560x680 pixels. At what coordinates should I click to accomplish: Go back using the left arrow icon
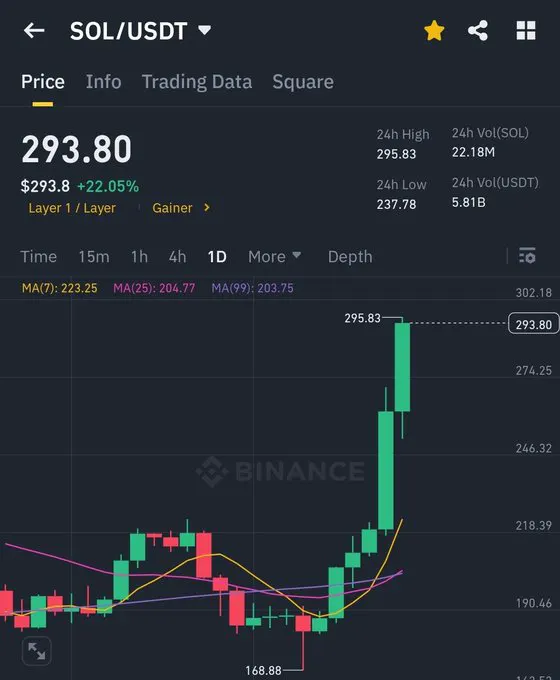pyautogui.click(x=34, y=31)
